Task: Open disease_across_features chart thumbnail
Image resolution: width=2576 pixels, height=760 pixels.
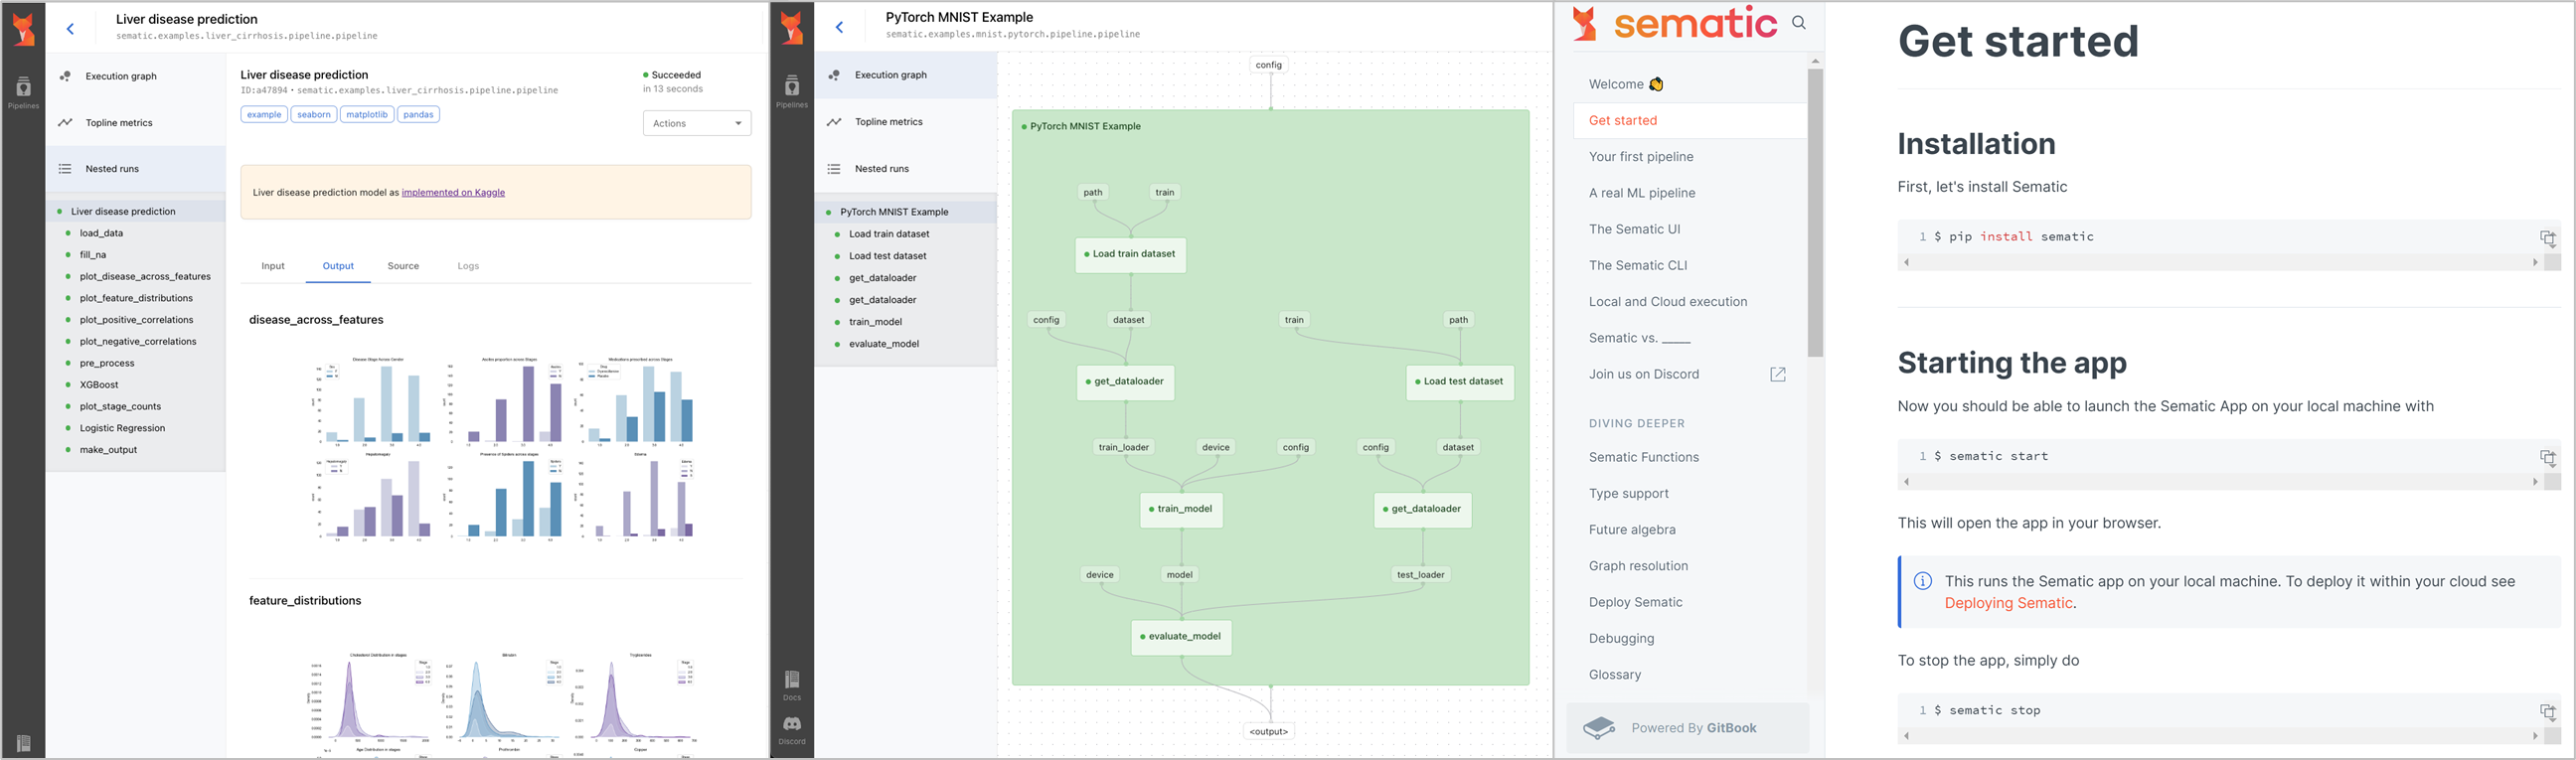Action: (x=504, y=448)
